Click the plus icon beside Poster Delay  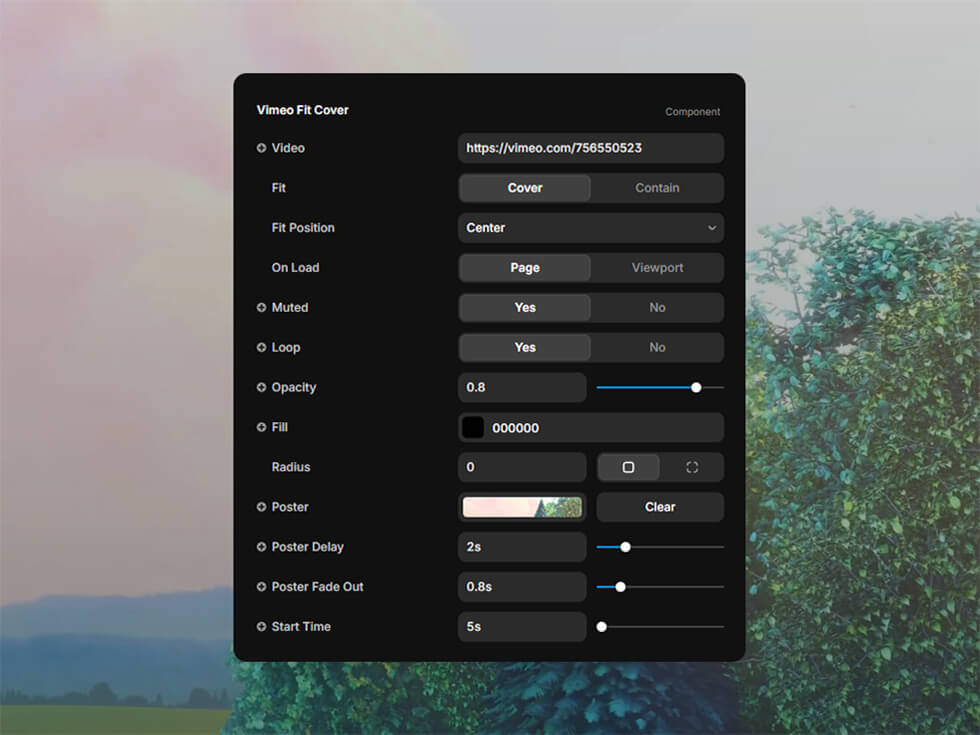pyautogui.click(x=261, y=547)
